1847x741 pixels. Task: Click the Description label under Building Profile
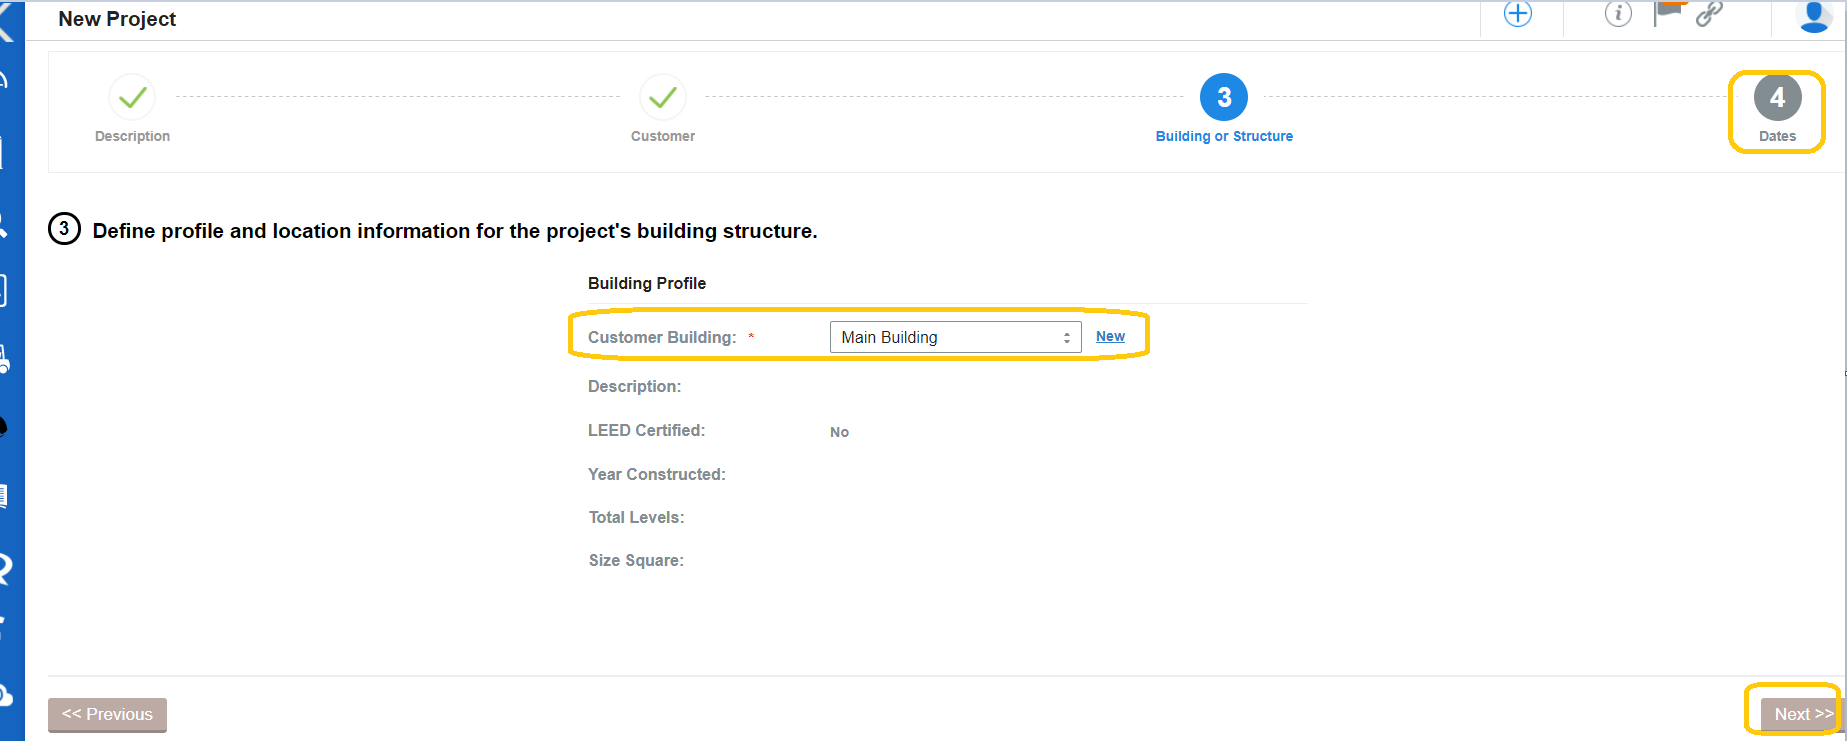[x=634, y=386]
